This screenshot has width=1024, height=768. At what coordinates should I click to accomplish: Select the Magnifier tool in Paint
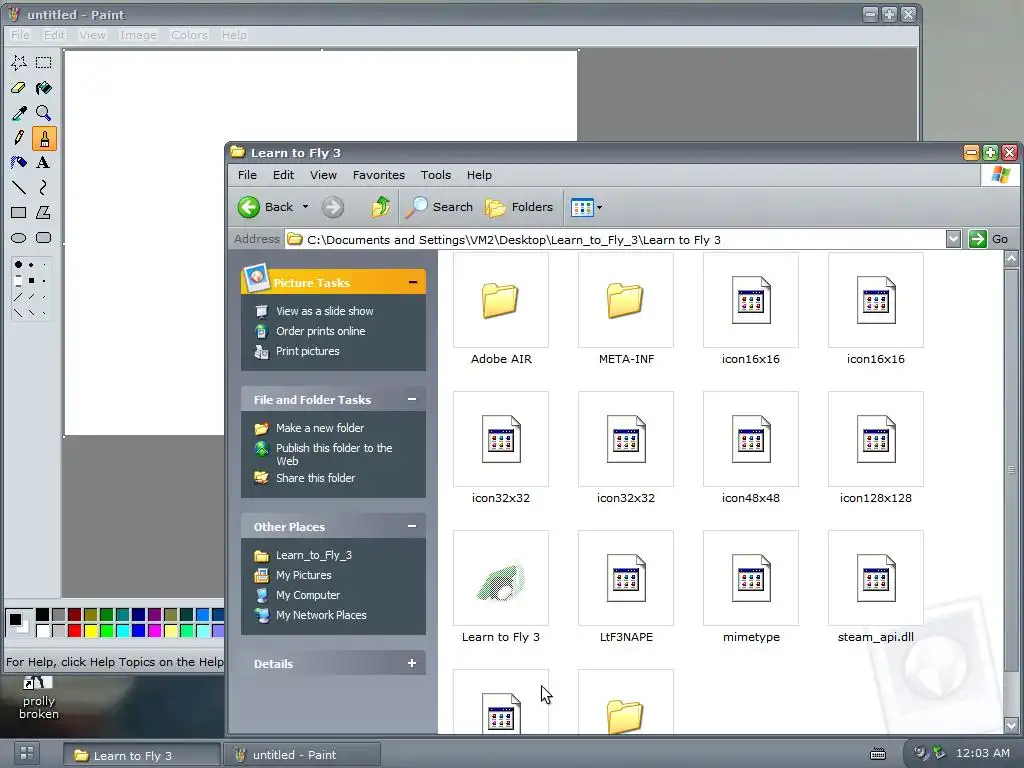44,113
